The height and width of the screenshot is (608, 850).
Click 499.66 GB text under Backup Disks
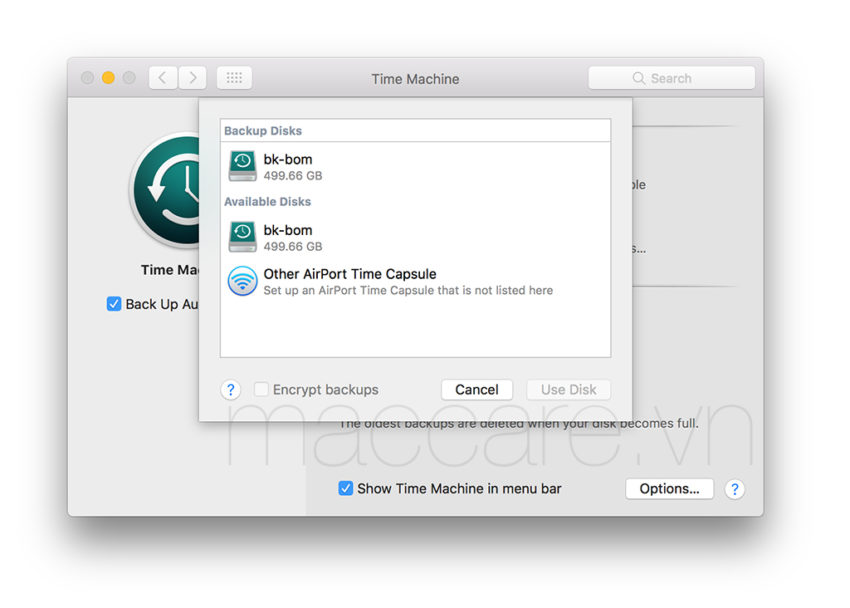coord(293,176)
